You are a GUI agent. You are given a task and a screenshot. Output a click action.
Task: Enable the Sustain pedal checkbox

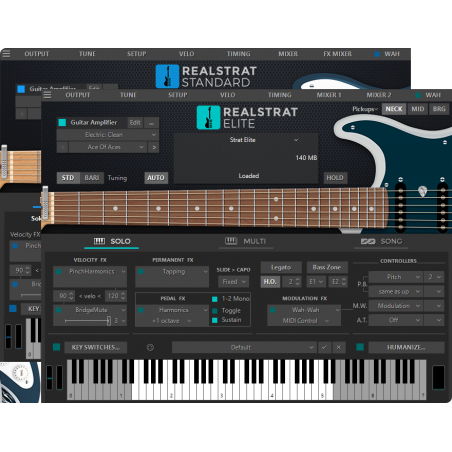(215, 320)
